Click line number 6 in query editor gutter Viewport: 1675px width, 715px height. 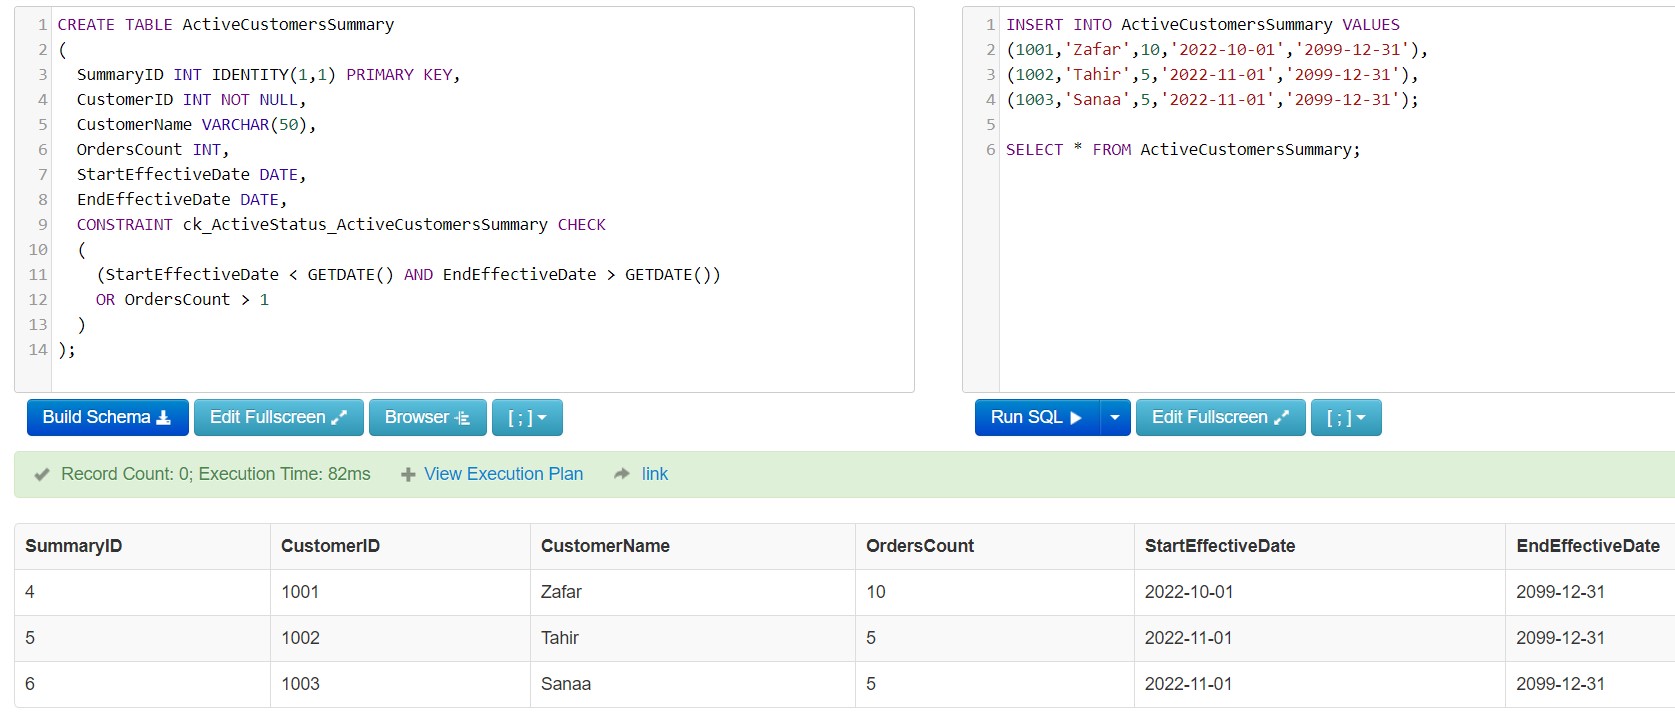tap(991, 149)
